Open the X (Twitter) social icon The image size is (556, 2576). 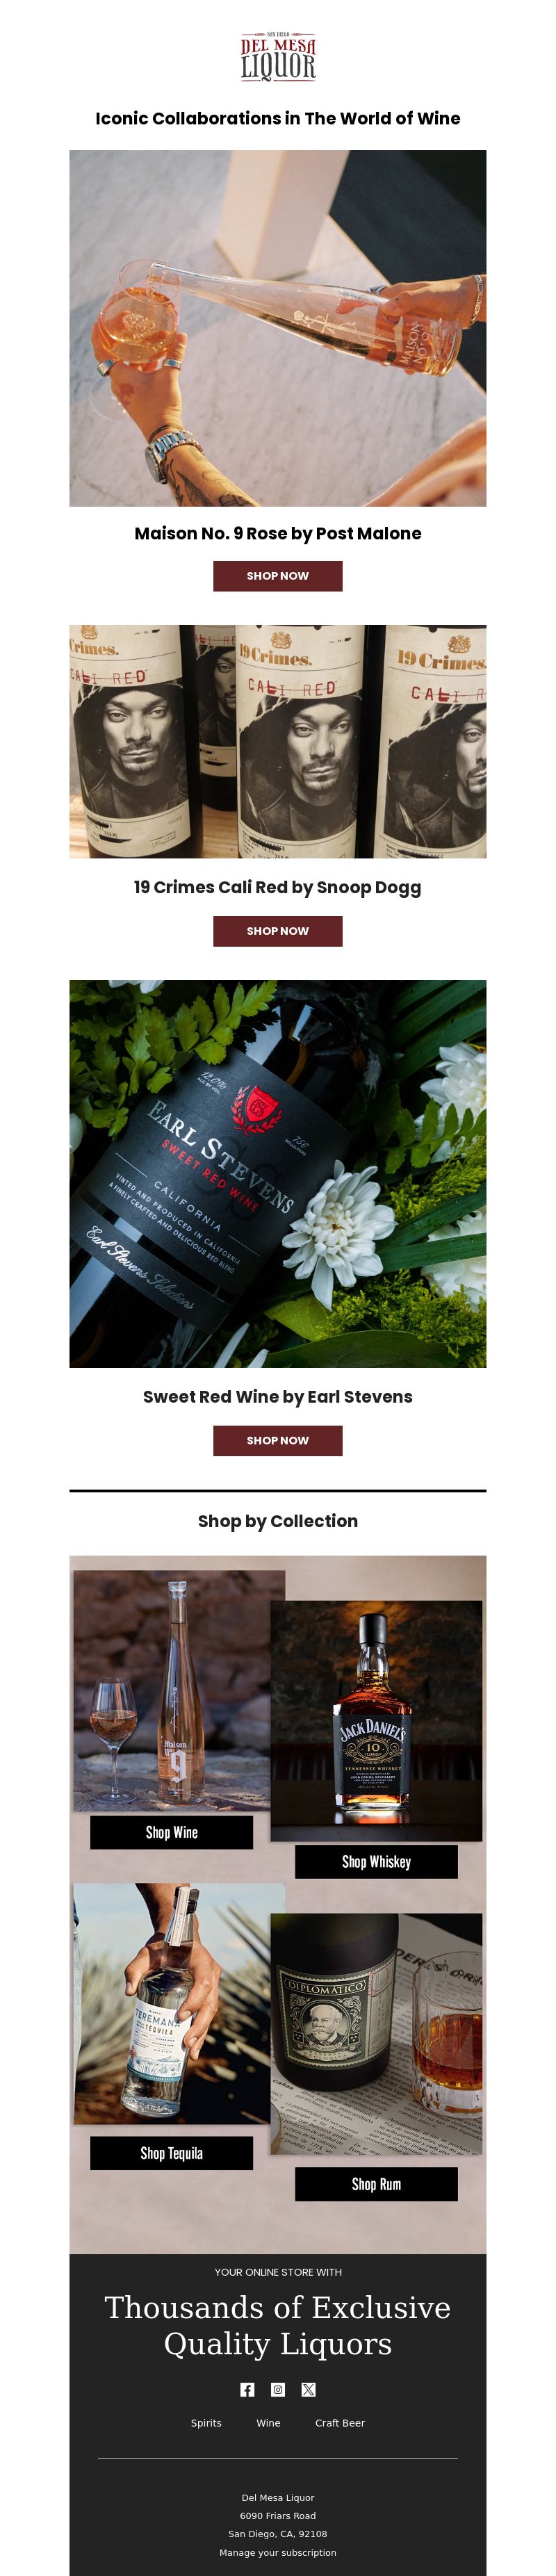(x=308, y=2389)
